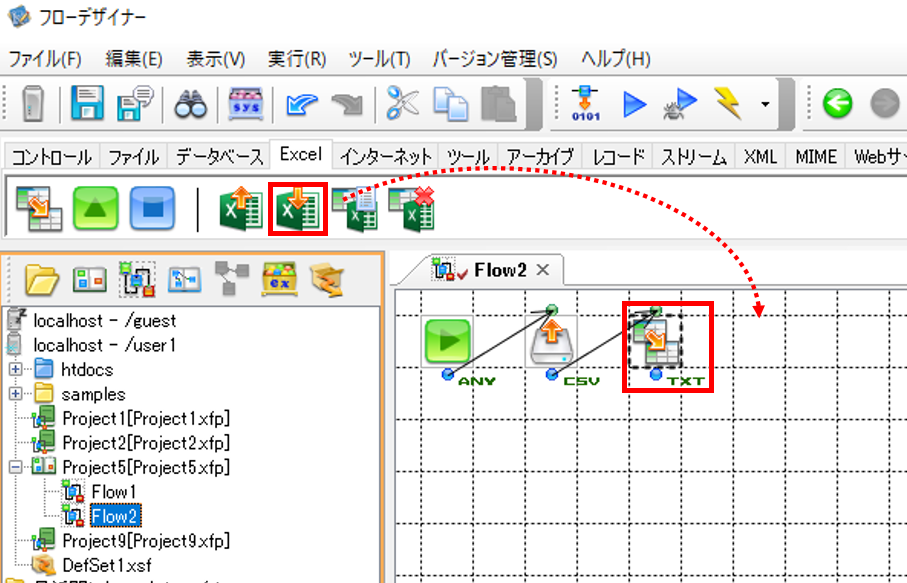
Task: Navigate back with green arrow
Action: point(838,104)
